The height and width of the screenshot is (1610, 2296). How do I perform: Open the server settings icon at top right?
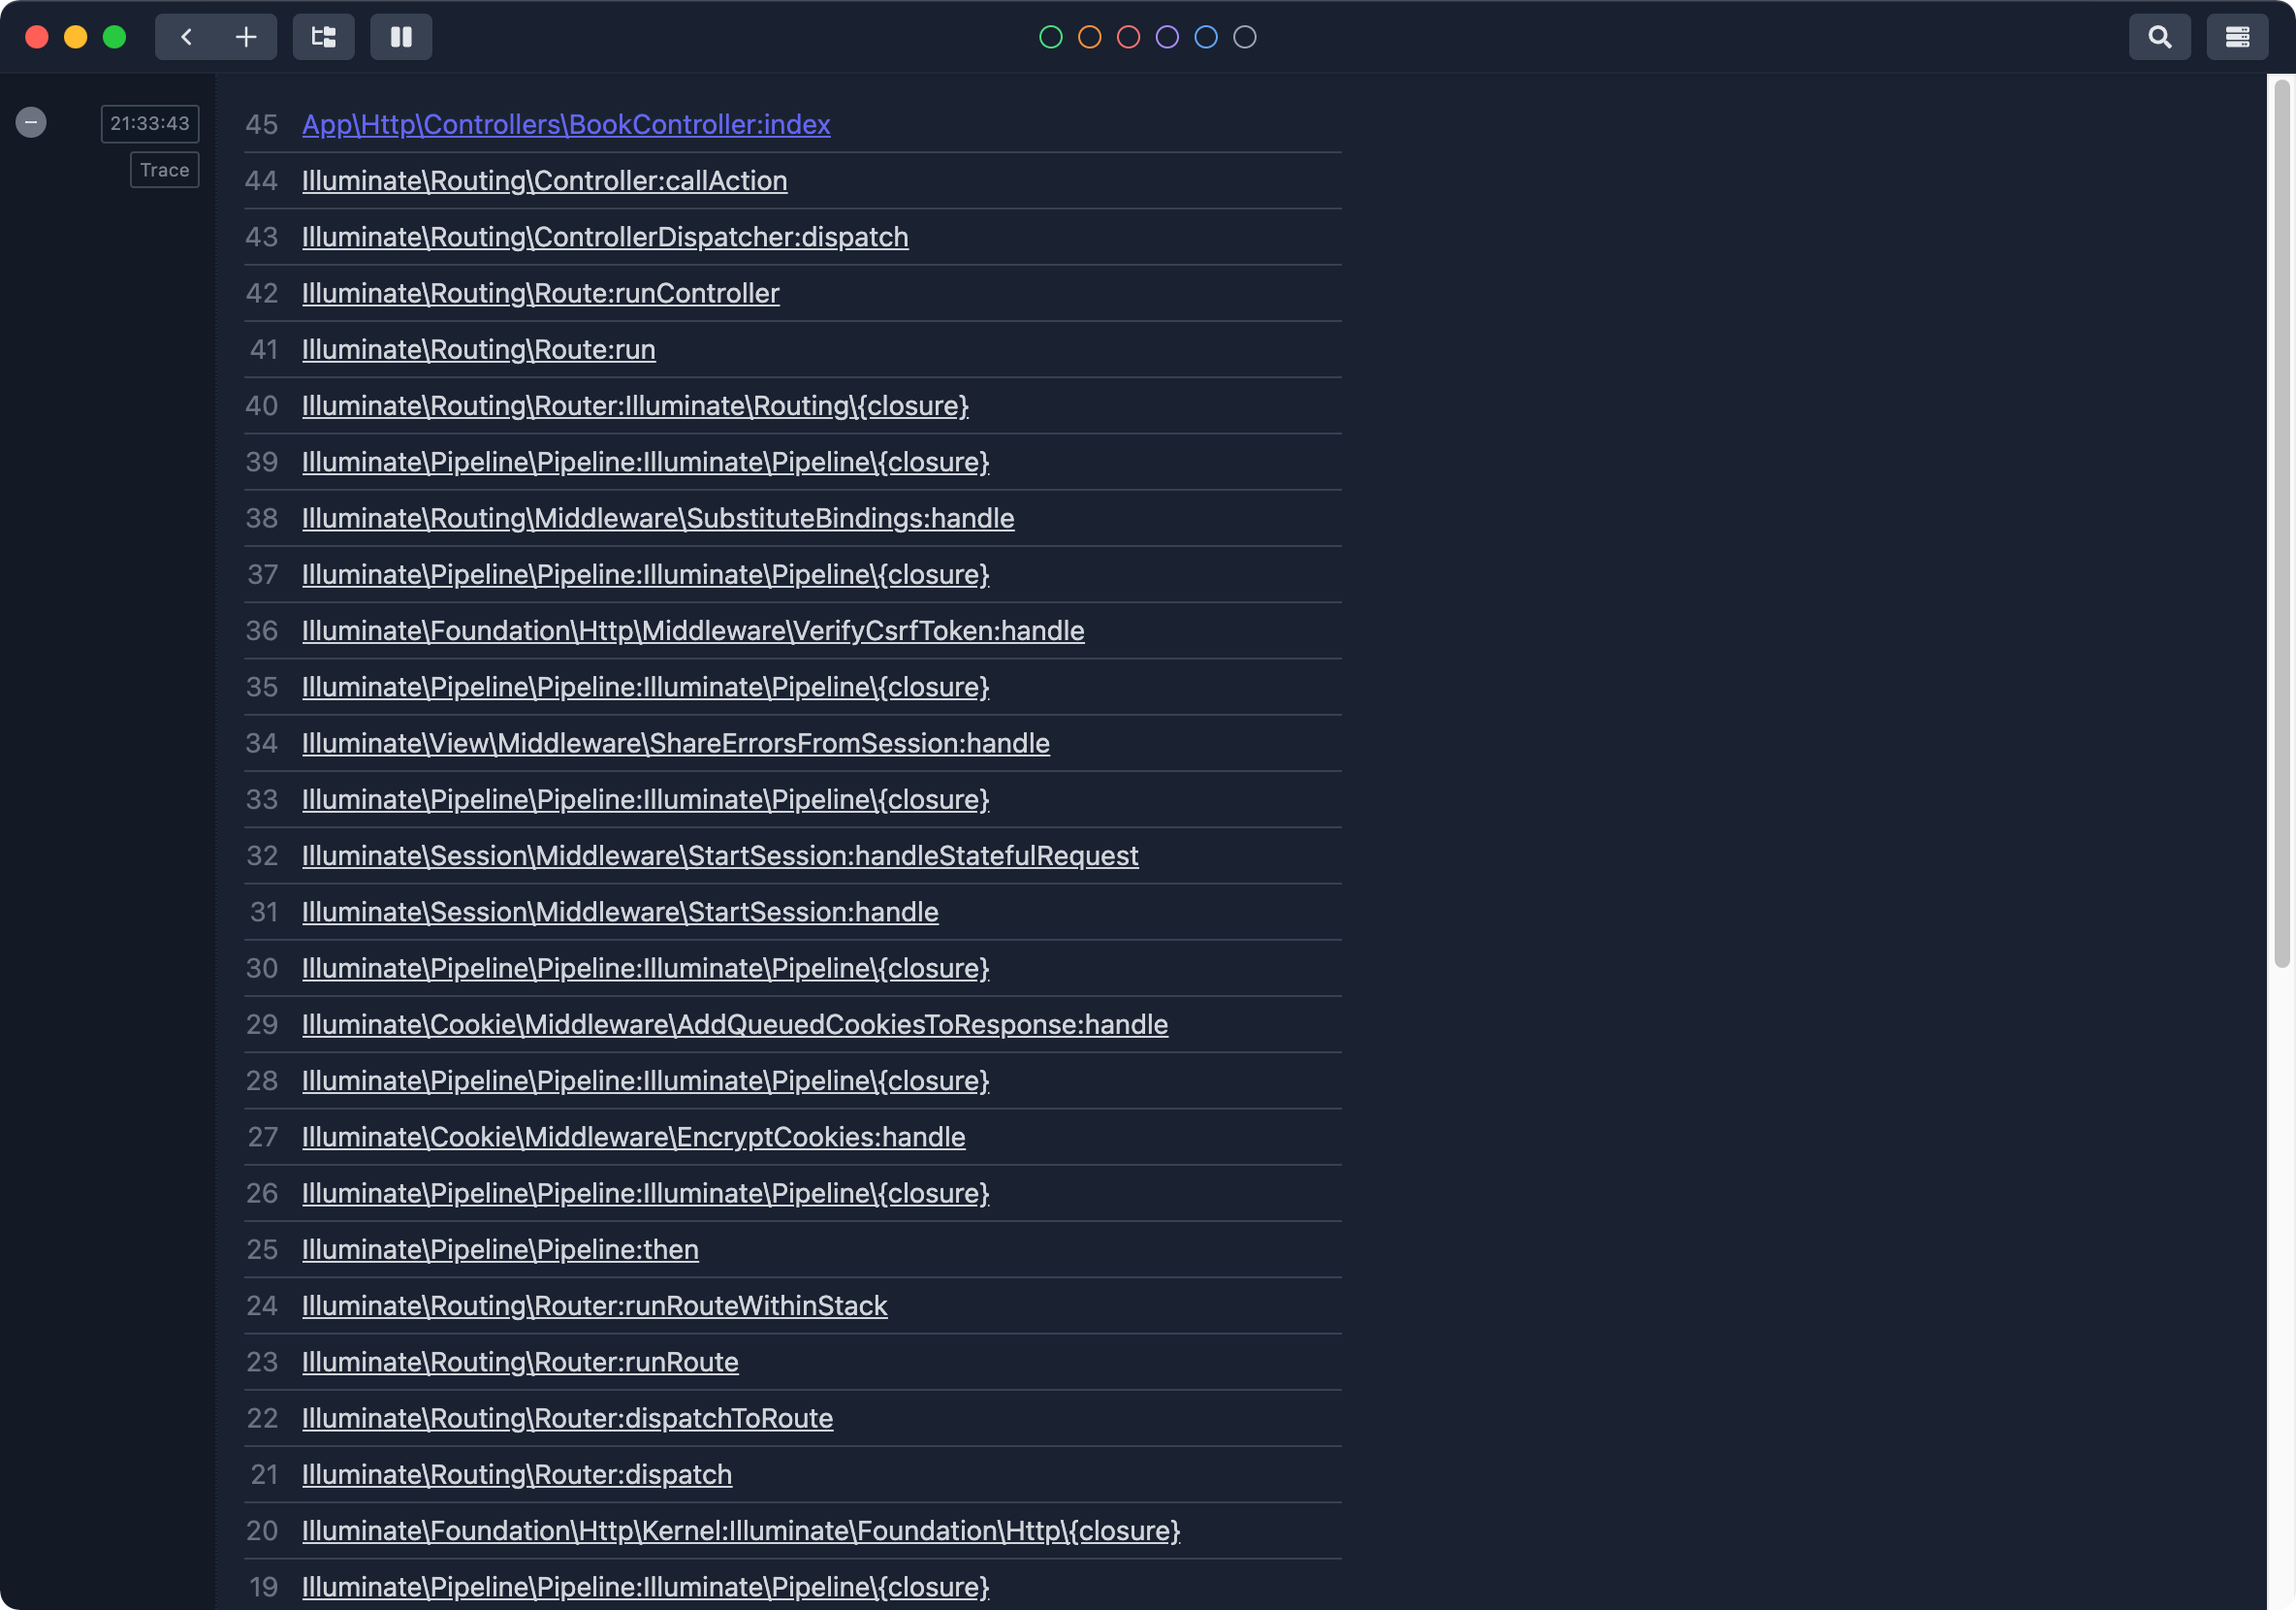2237,36
